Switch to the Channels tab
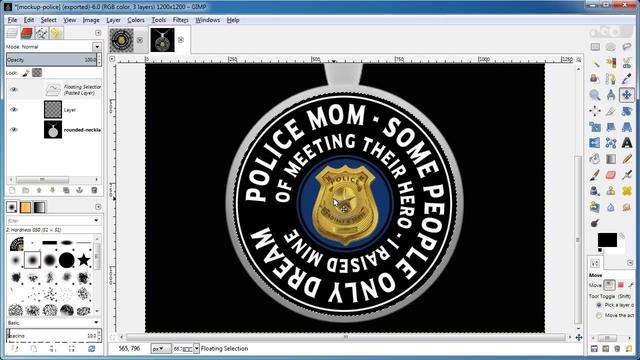Image resolution: width=640 pixels, height=360 pixels. [27, 33]
